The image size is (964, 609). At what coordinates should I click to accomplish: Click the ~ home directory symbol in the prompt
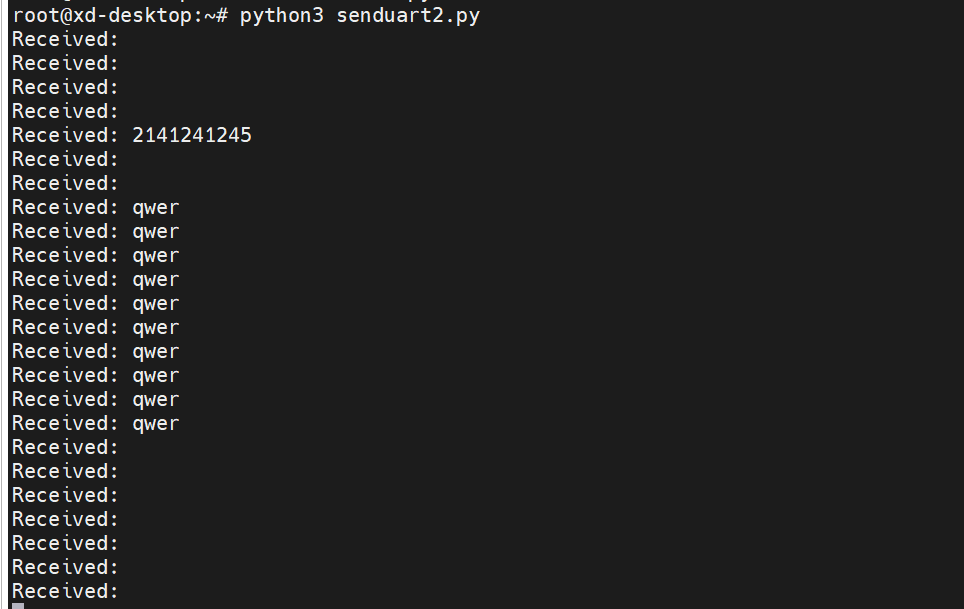(x=210, y=15)
